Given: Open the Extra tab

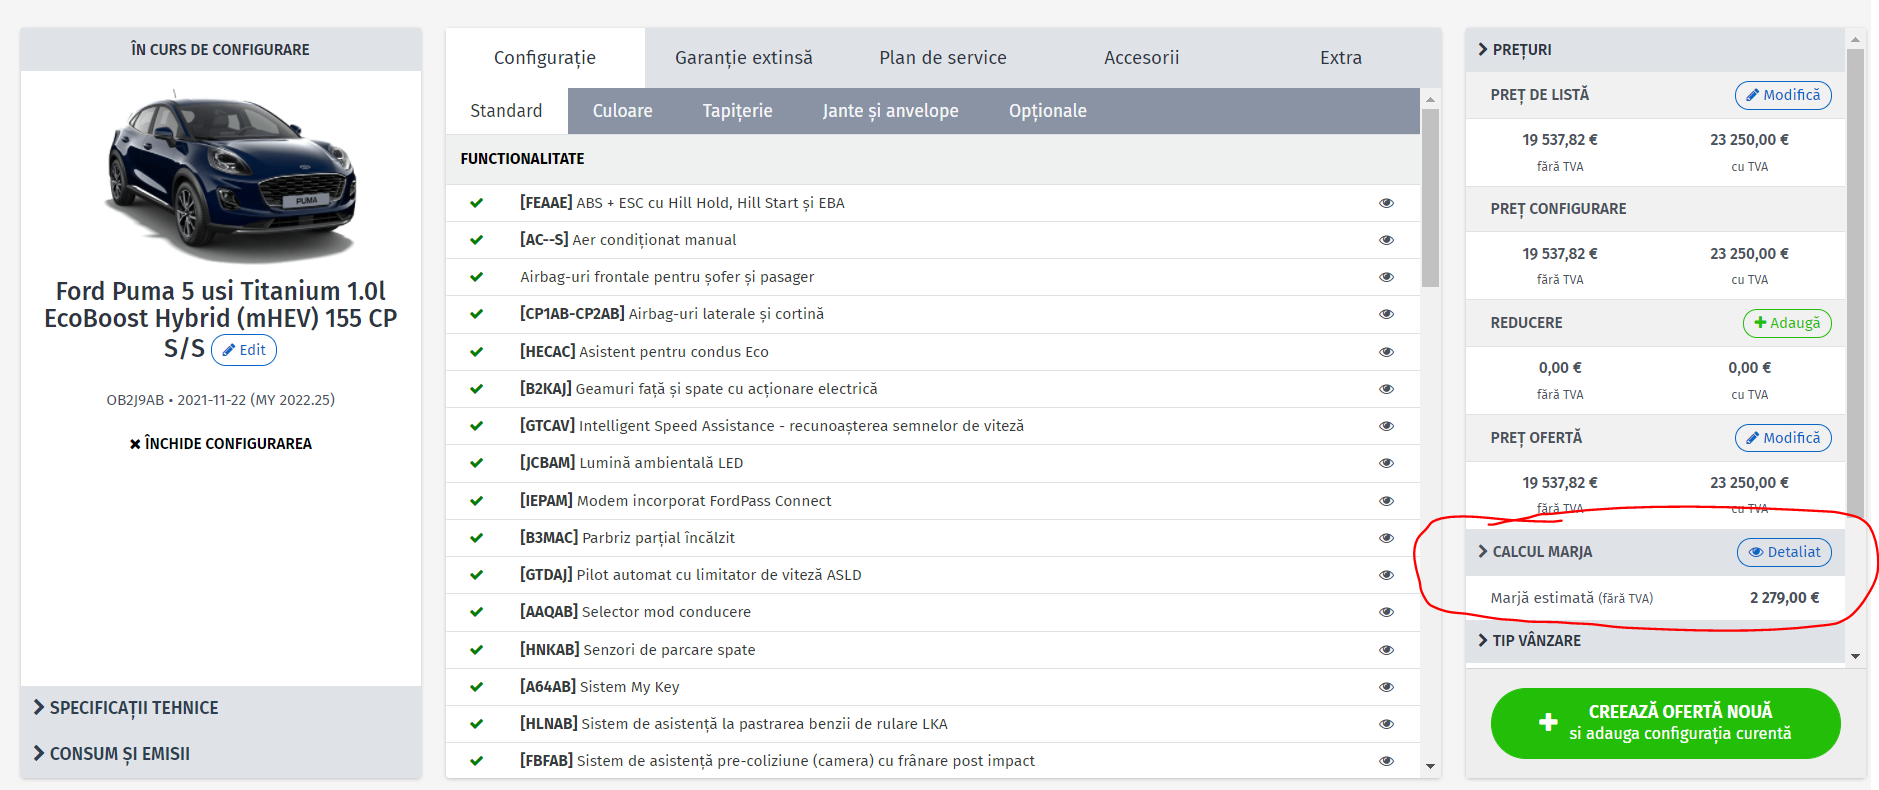Looking at the screenshot, I should [x=1341, y=58].
